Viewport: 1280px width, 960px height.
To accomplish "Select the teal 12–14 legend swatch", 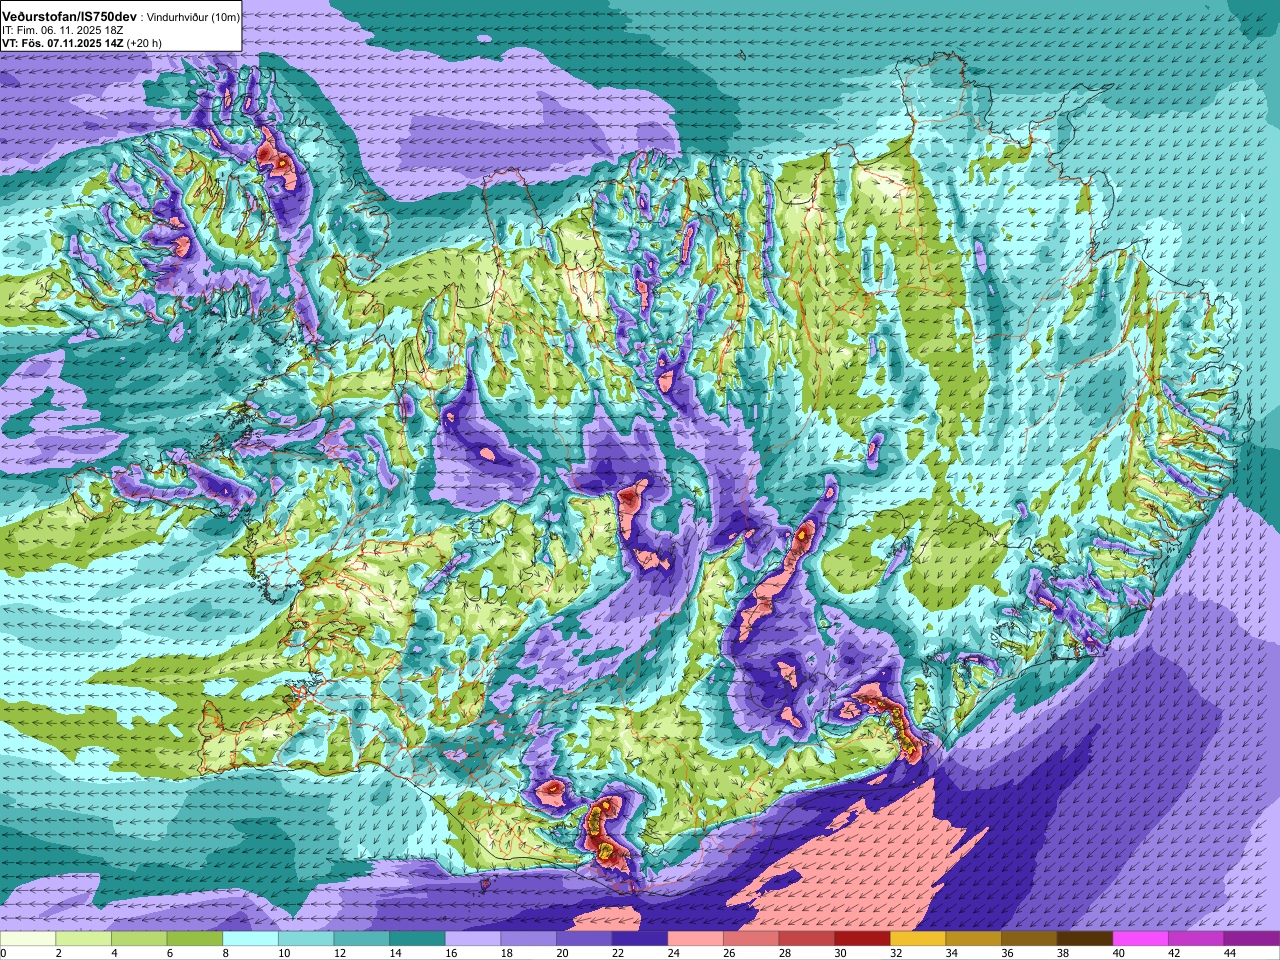I will coord(362,939).
